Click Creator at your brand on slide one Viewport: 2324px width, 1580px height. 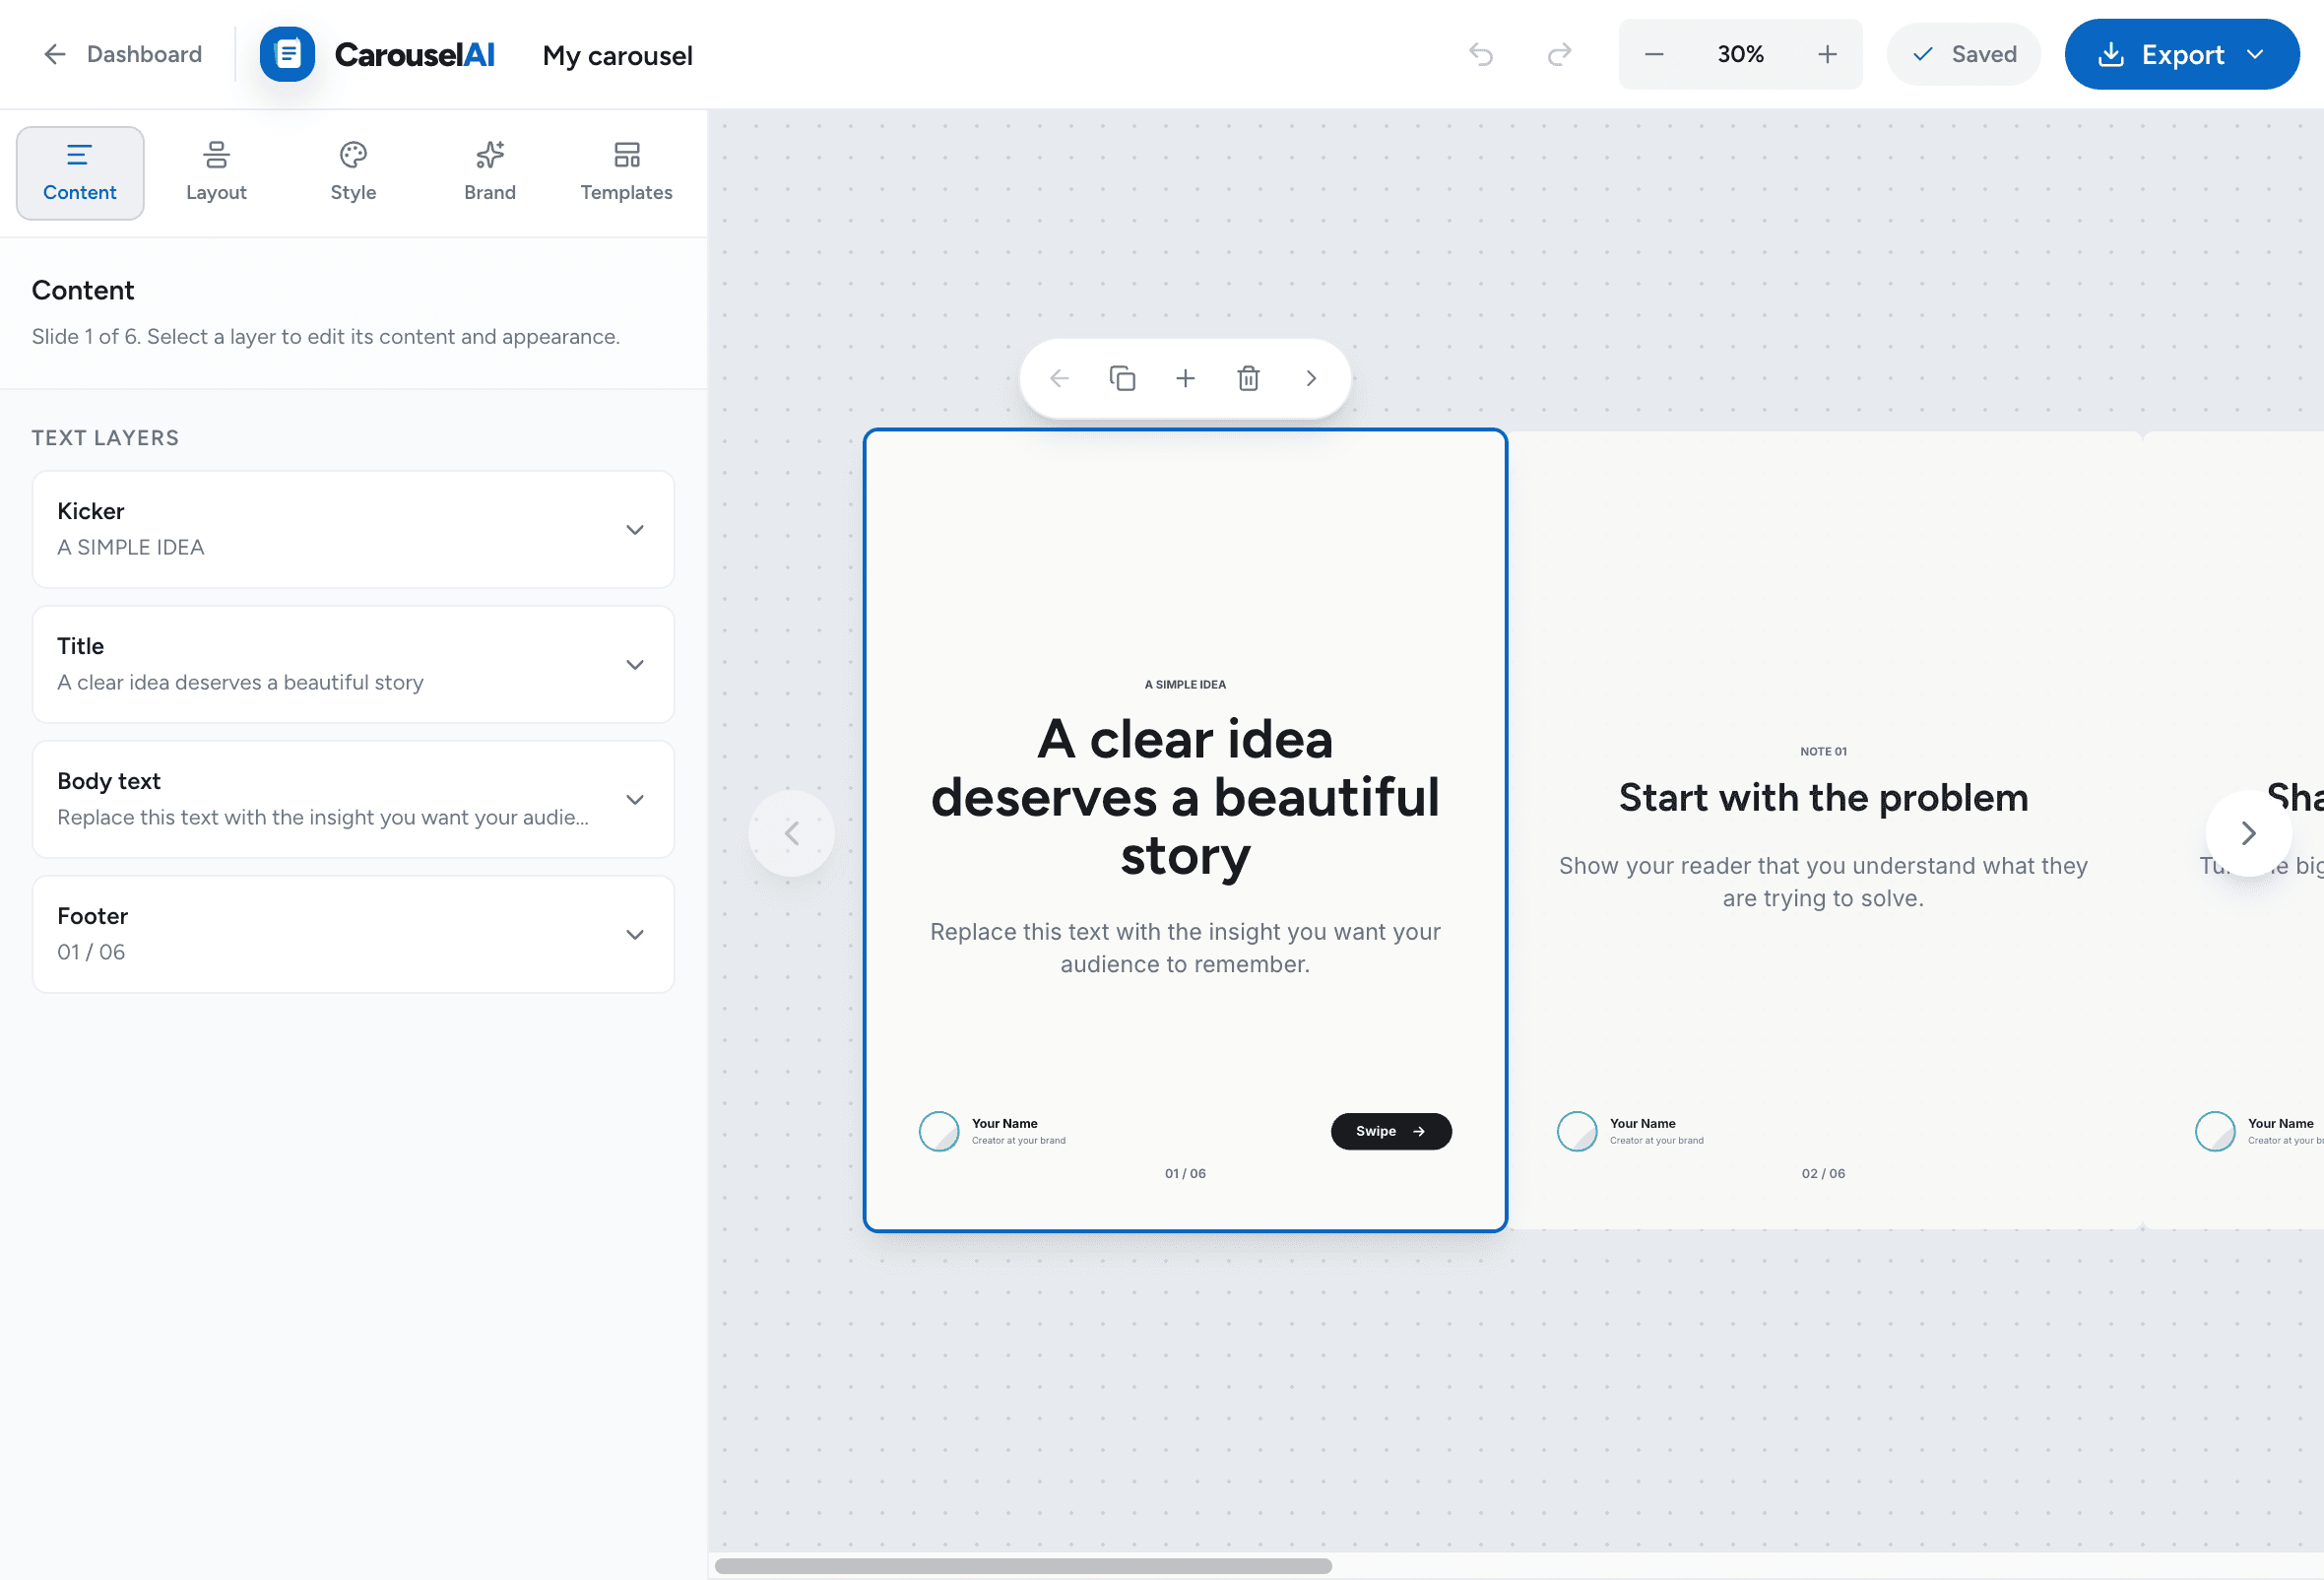(x=1018, y=1140)
